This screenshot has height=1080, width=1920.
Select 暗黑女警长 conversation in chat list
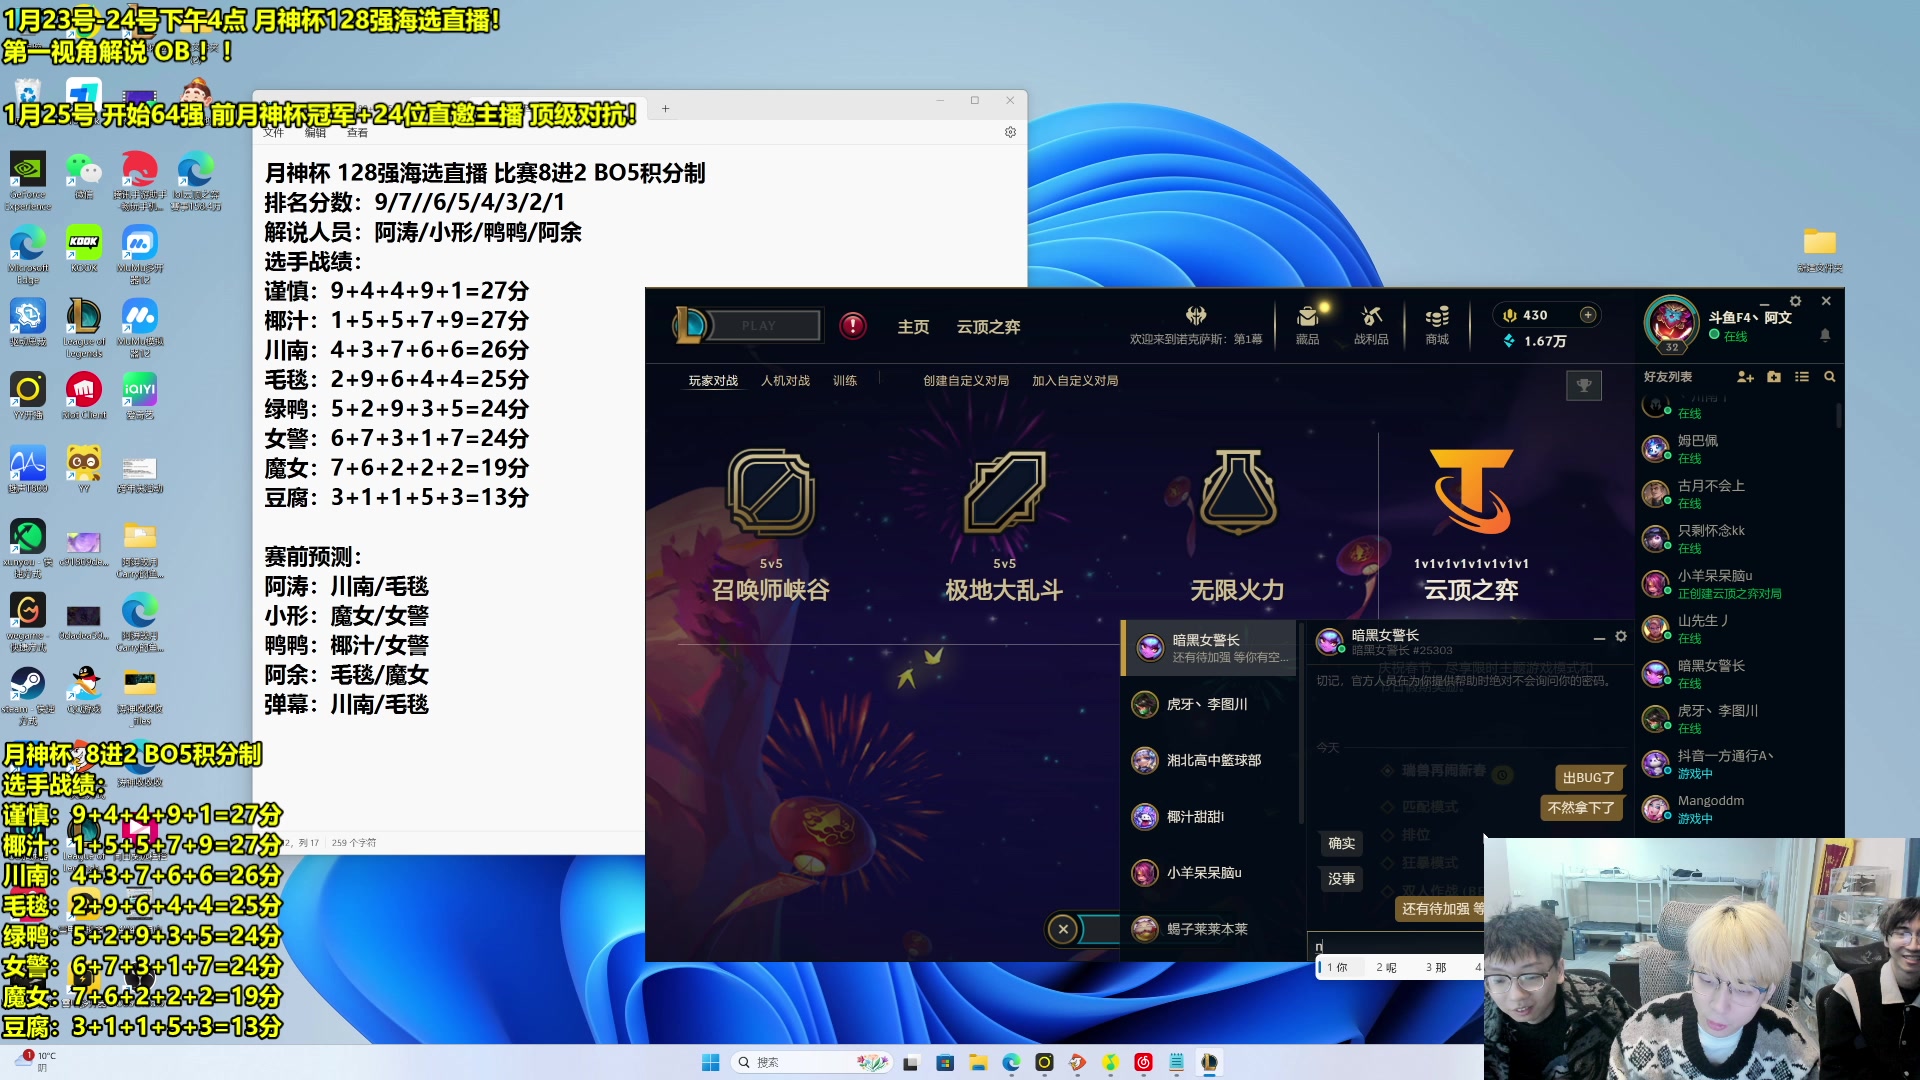tap(1209, 648)
